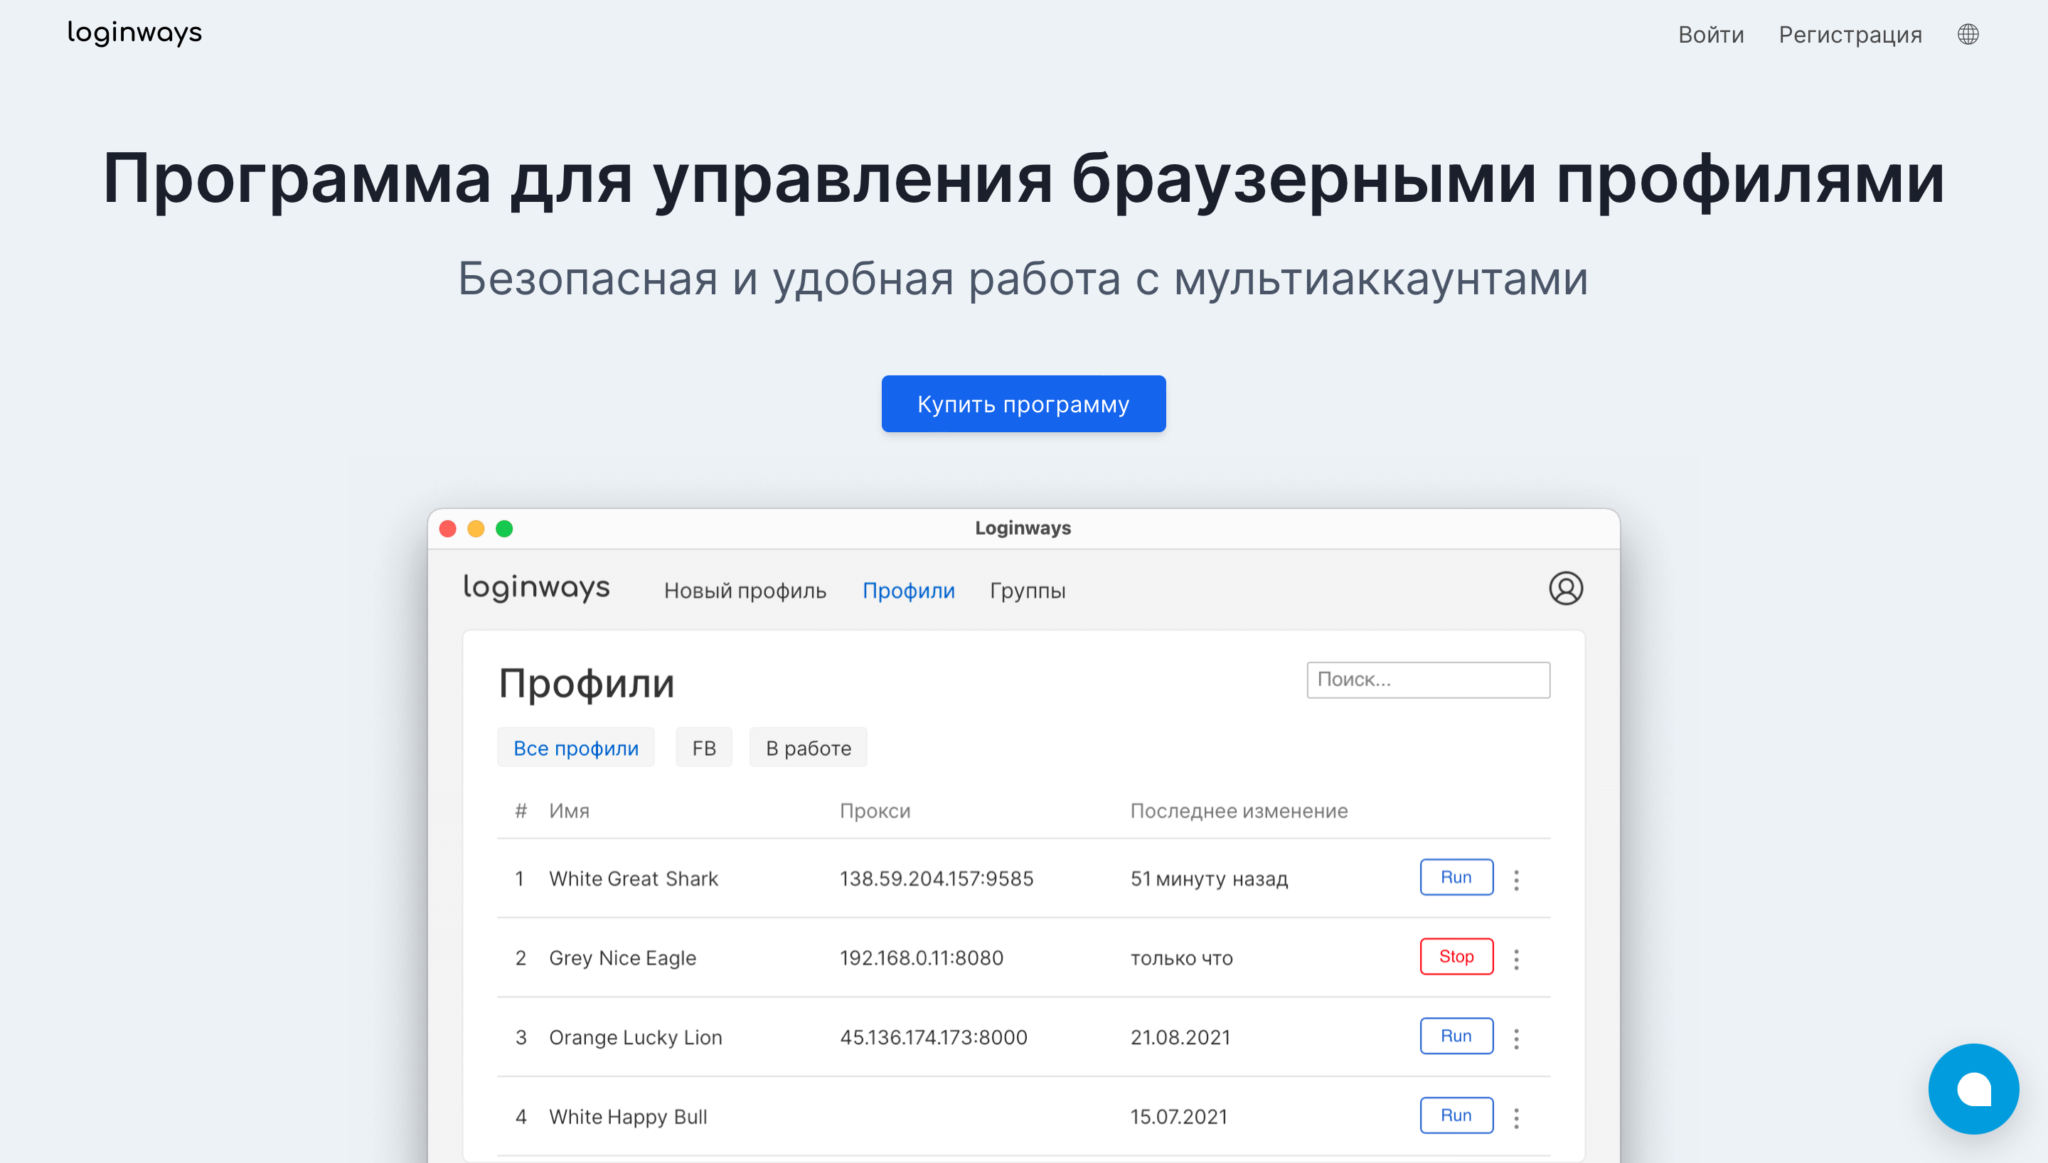Click the loginways logo in page header

[135, 33]
